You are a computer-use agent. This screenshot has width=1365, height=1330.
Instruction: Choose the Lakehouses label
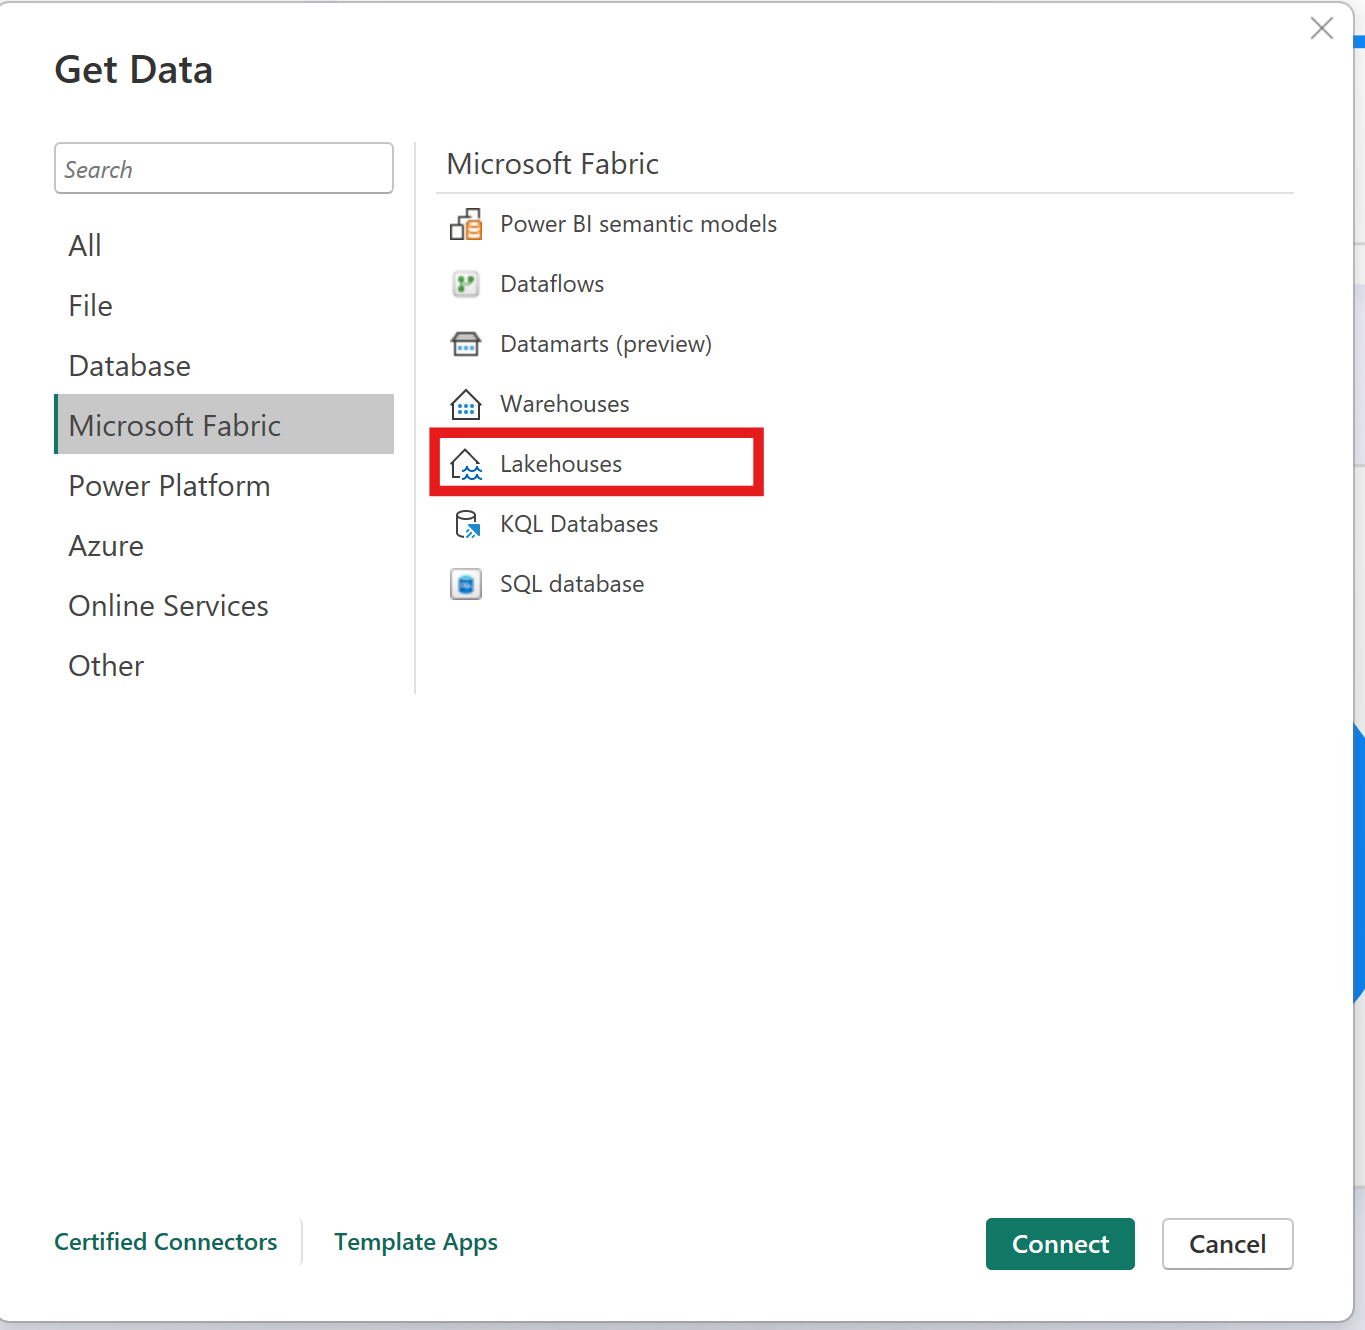point(561,464)
